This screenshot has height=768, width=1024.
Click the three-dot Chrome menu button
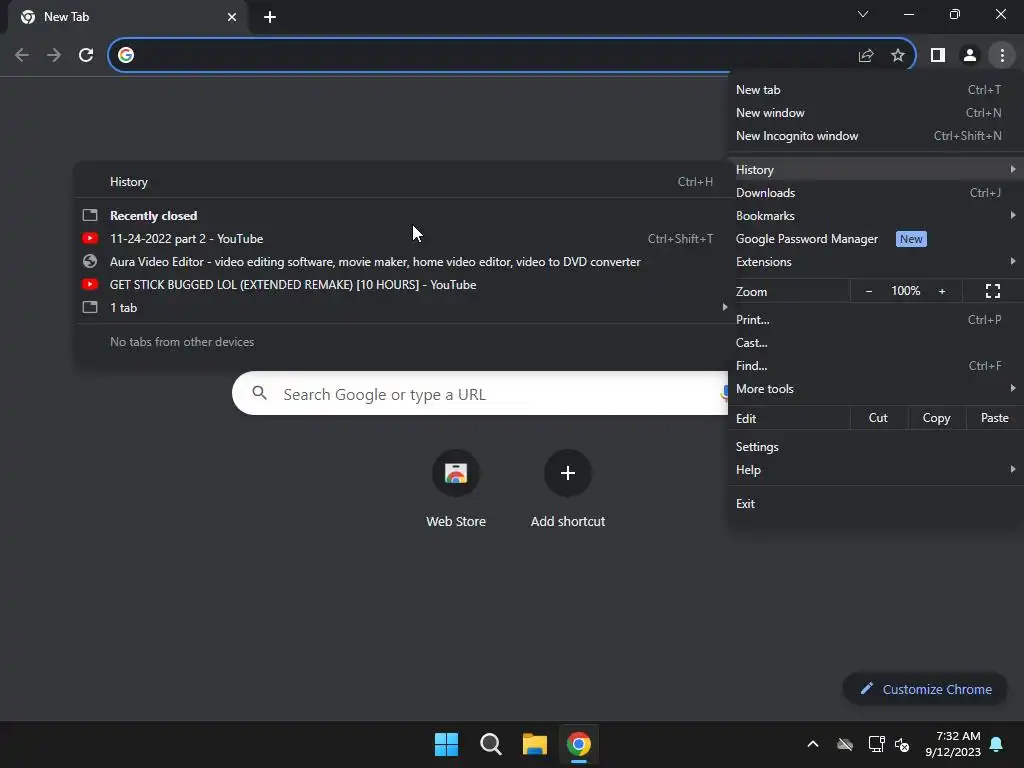[1002, 55]
